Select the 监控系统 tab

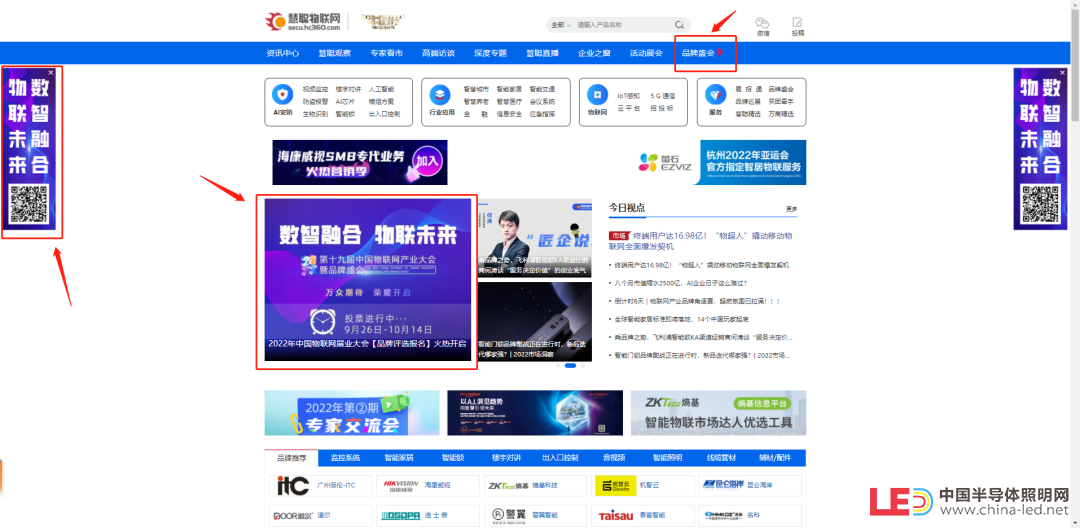tap(345, 457)
